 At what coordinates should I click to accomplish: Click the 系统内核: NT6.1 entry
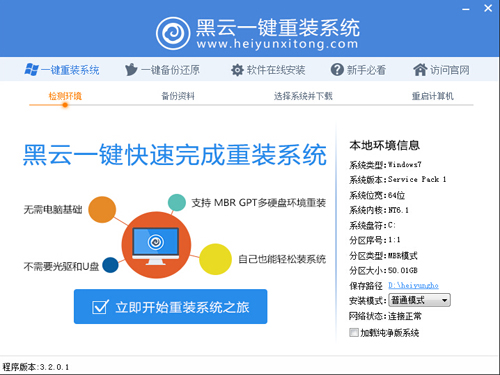pyautogui.click(x=379, y=210)
